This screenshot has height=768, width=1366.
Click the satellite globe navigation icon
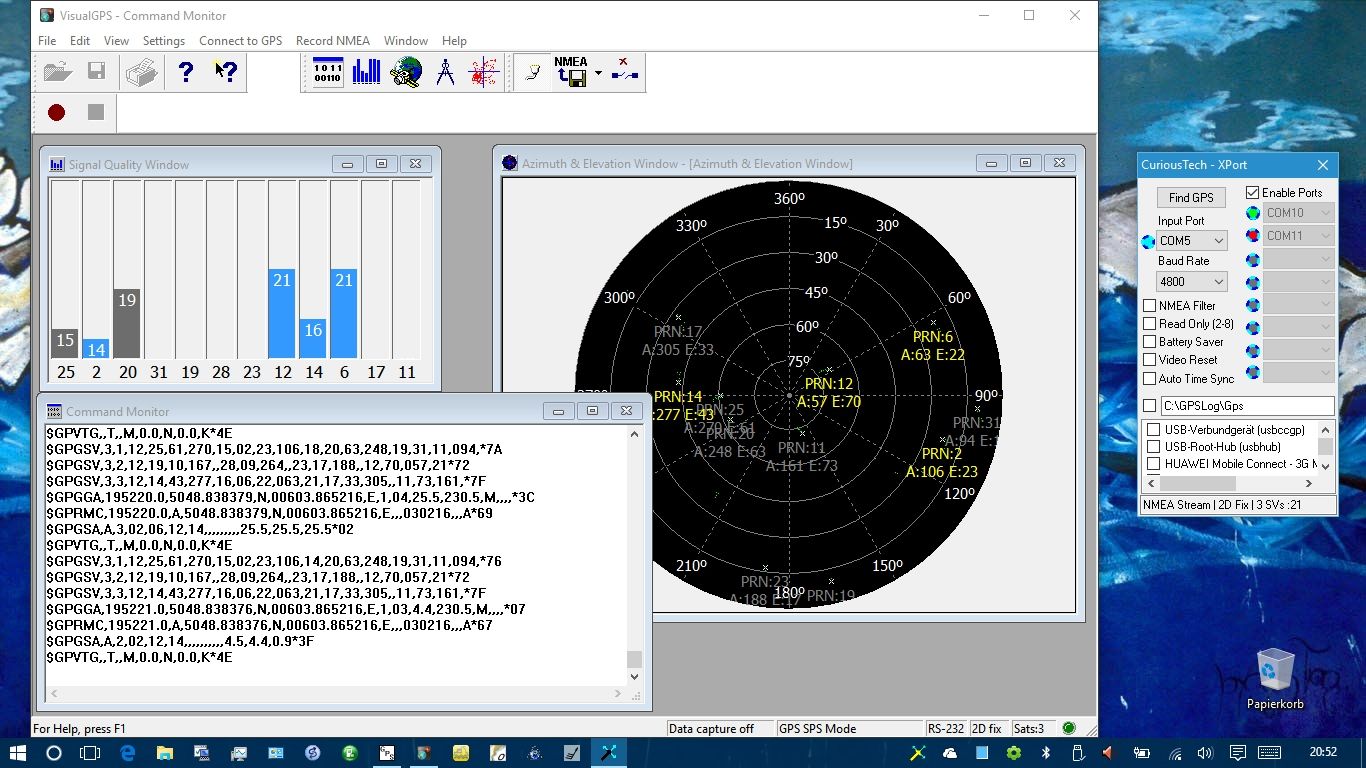coord(406,72)
